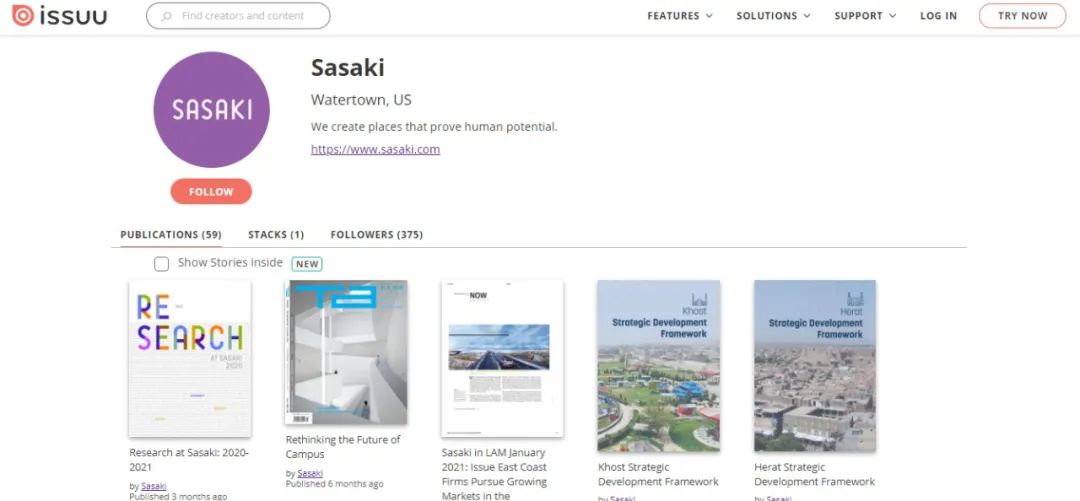This screenshot has height=501, width=1080.
Task: Click the purple Sasaki profile avatar
Action: click(x=211, y=110)
